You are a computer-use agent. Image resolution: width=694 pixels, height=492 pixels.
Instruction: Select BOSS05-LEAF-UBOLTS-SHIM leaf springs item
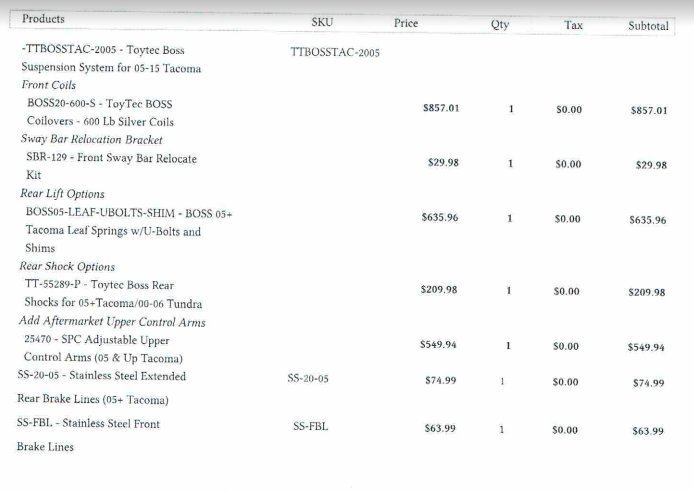pos(129,230)
